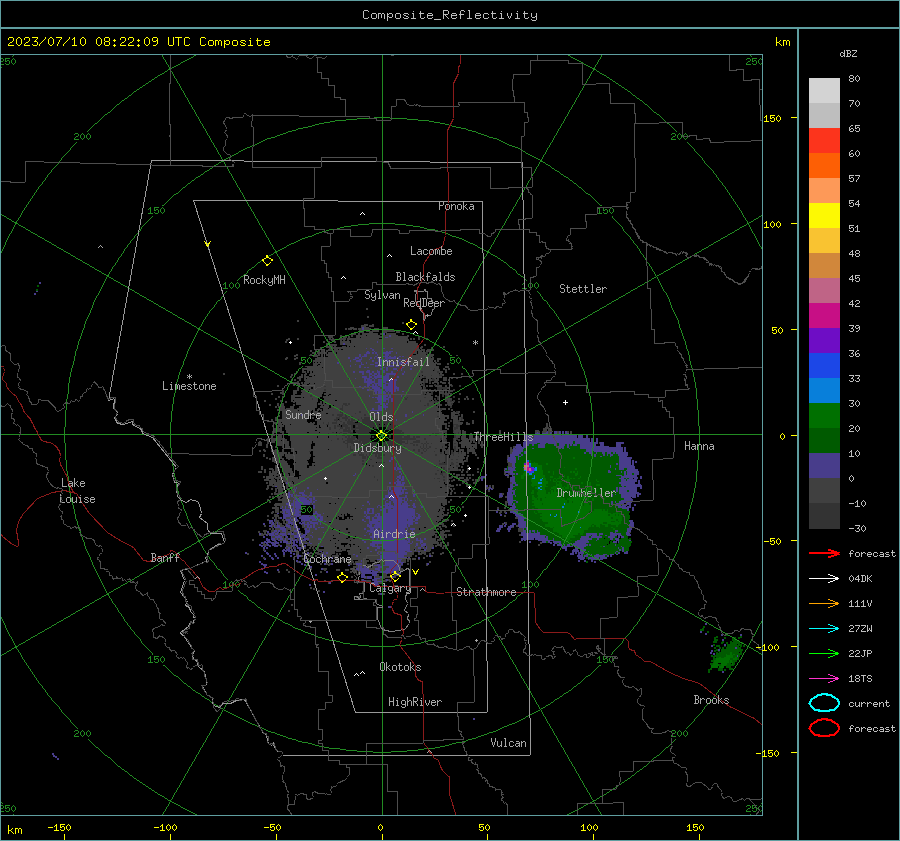Image resolution: width=900 pixels, height=841 pixels.
Task: Click the 80 dBZ light gray swatch
Action: click(824, 91)
